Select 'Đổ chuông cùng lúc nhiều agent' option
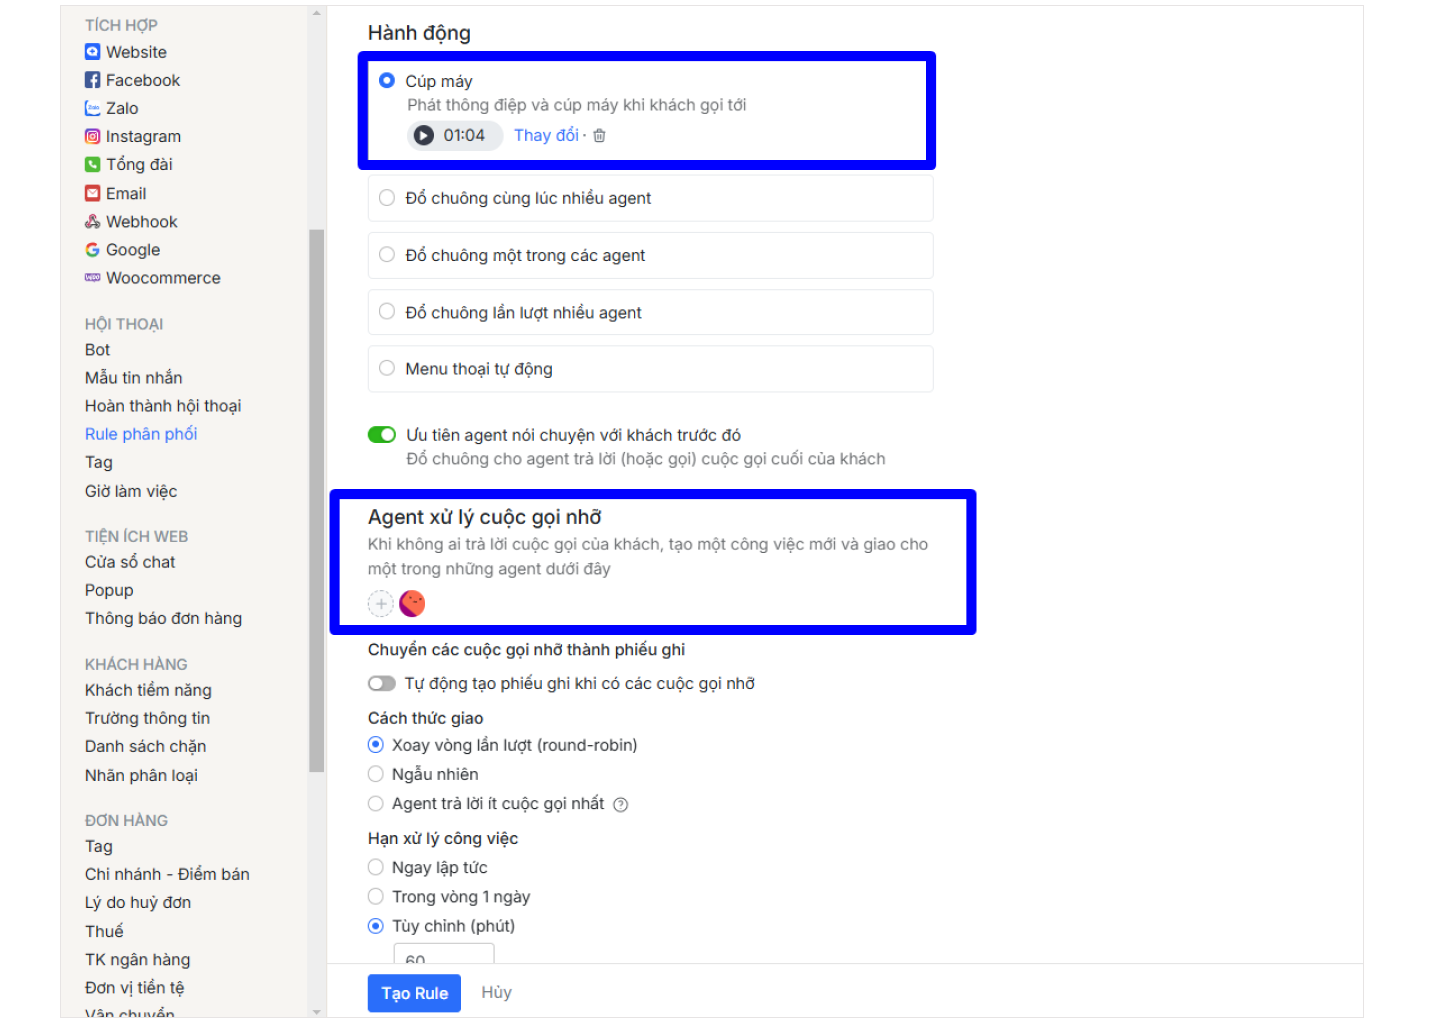 point(387,198)
